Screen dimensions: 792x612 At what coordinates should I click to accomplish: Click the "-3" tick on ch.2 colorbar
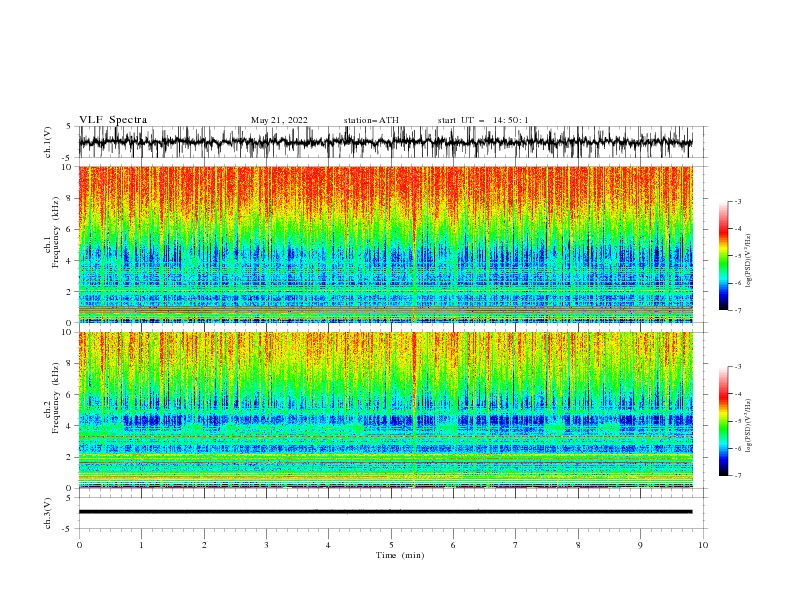coord(737,367)
